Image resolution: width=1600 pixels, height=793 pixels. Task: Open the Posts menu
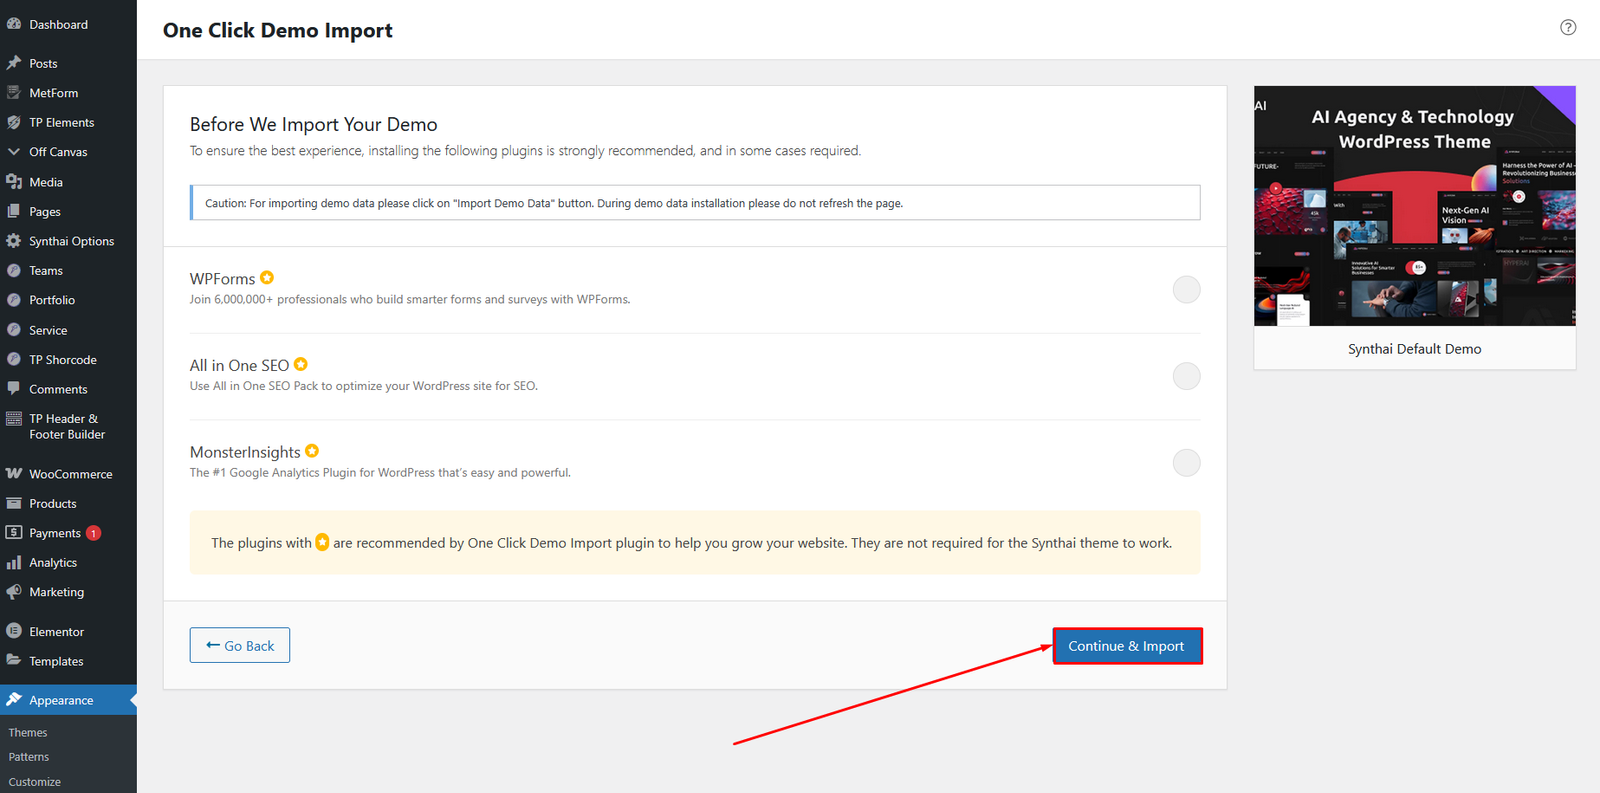(x=68, y=63)
